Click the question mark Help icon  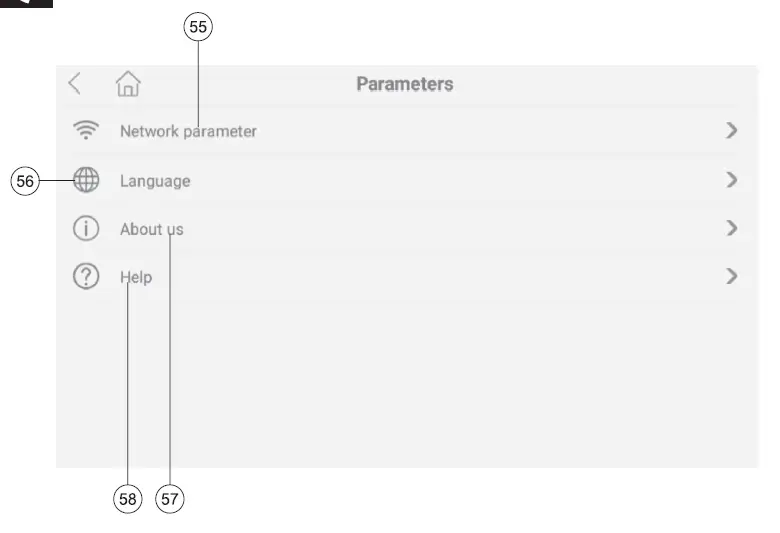87,276
